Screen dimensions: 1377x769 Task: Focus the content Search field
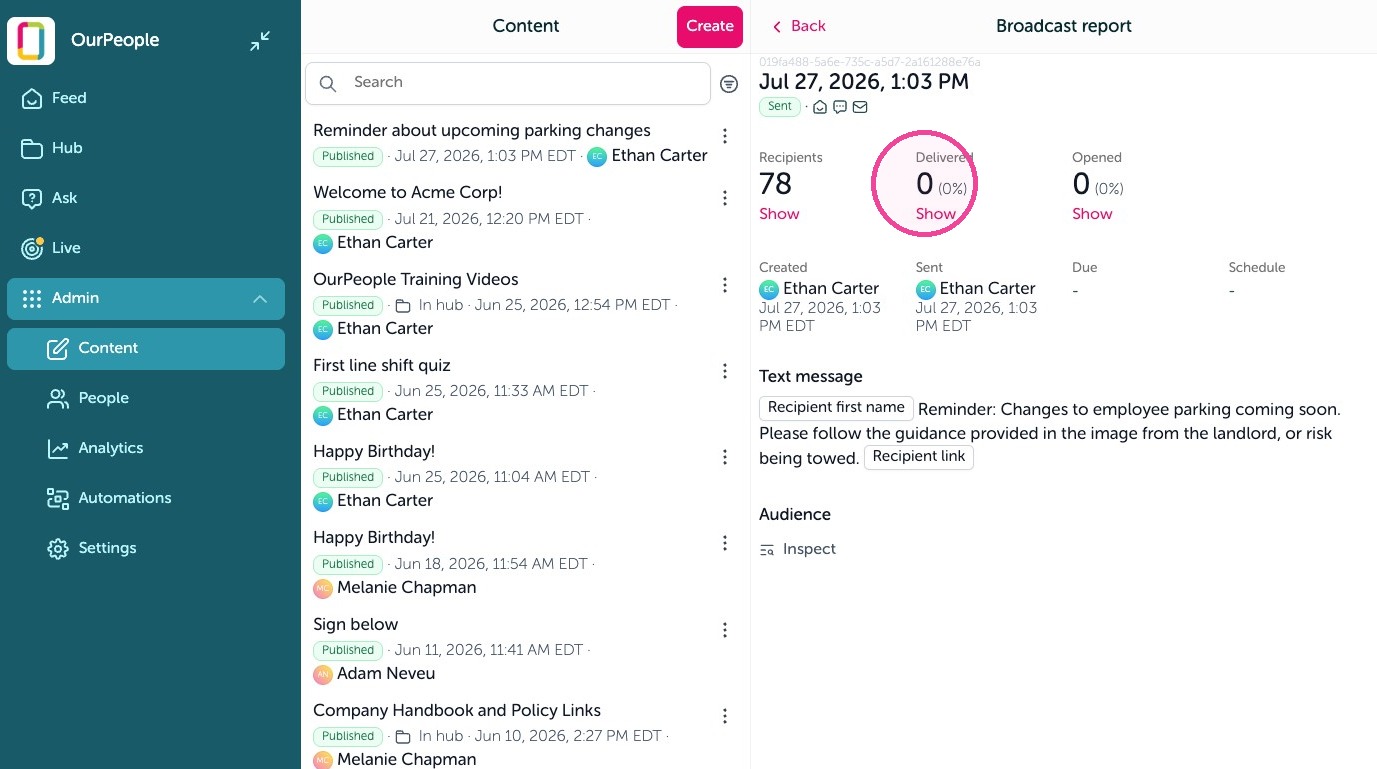click(x=508, y=83)
